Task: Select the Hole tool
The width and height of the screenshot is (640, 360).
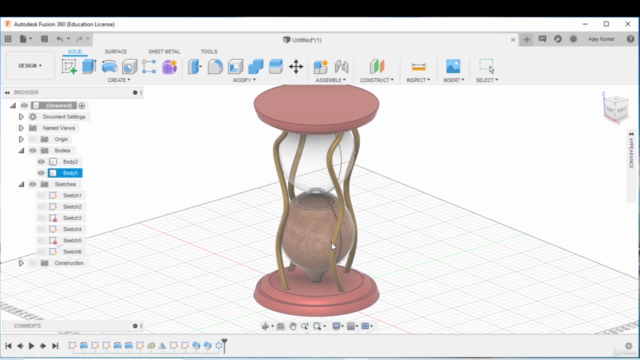Action: pos(129,66)
